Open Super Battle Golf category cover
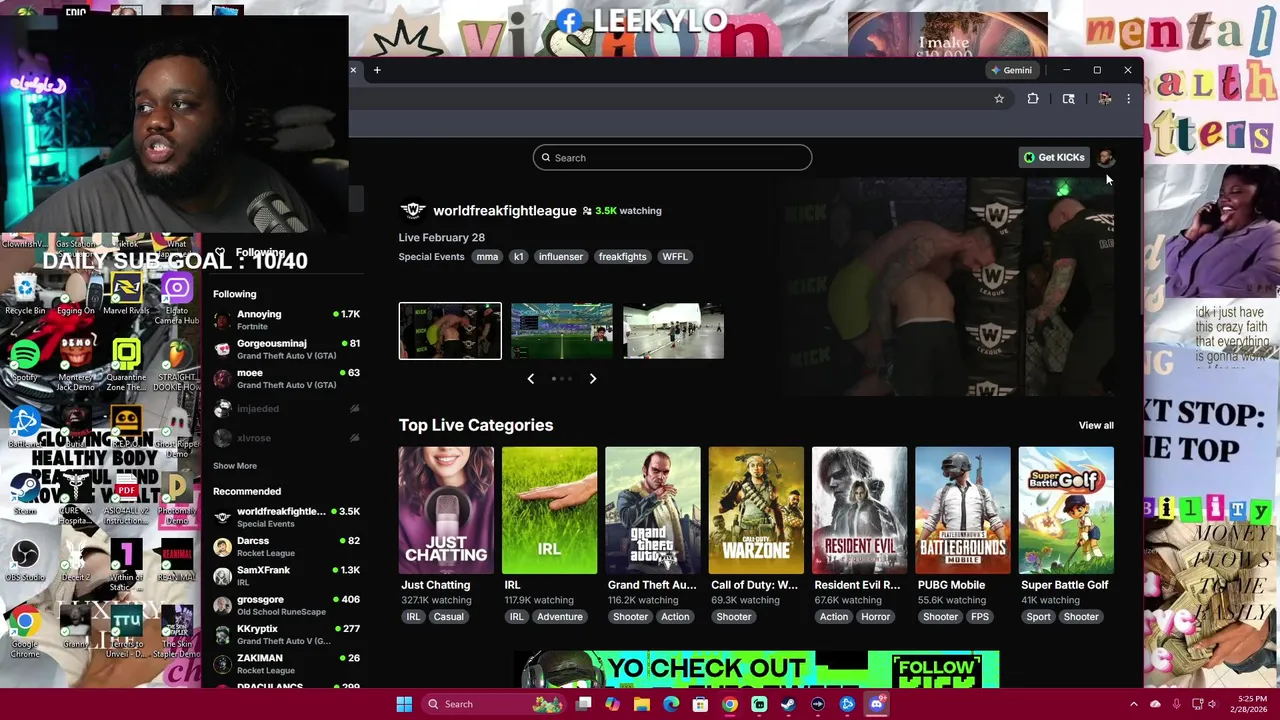This screenshot has height=720, width=1280. pyautogui.click(x=1066, y=511)
